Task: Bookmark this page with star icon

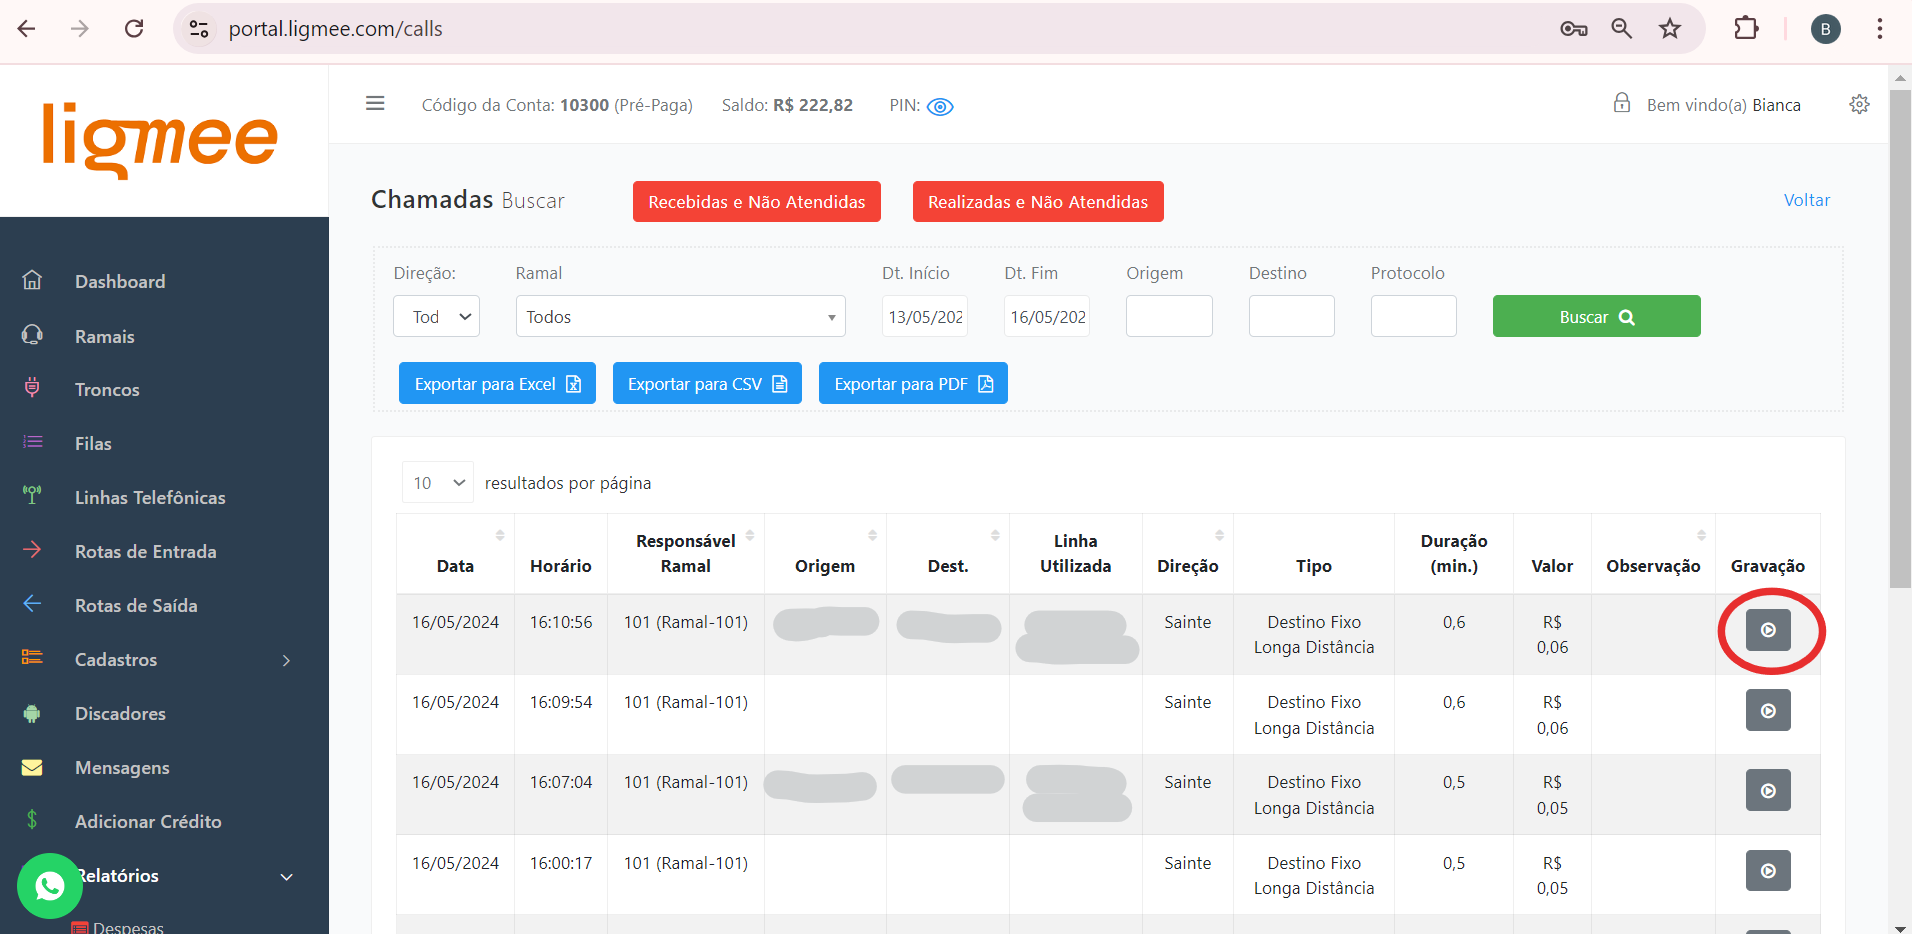Action: point(1669,29)
